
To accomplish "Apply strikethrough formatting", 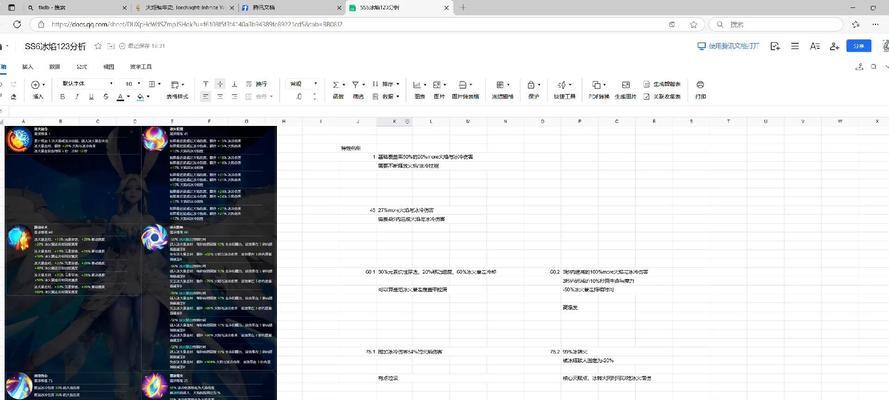I will (106, 97).
